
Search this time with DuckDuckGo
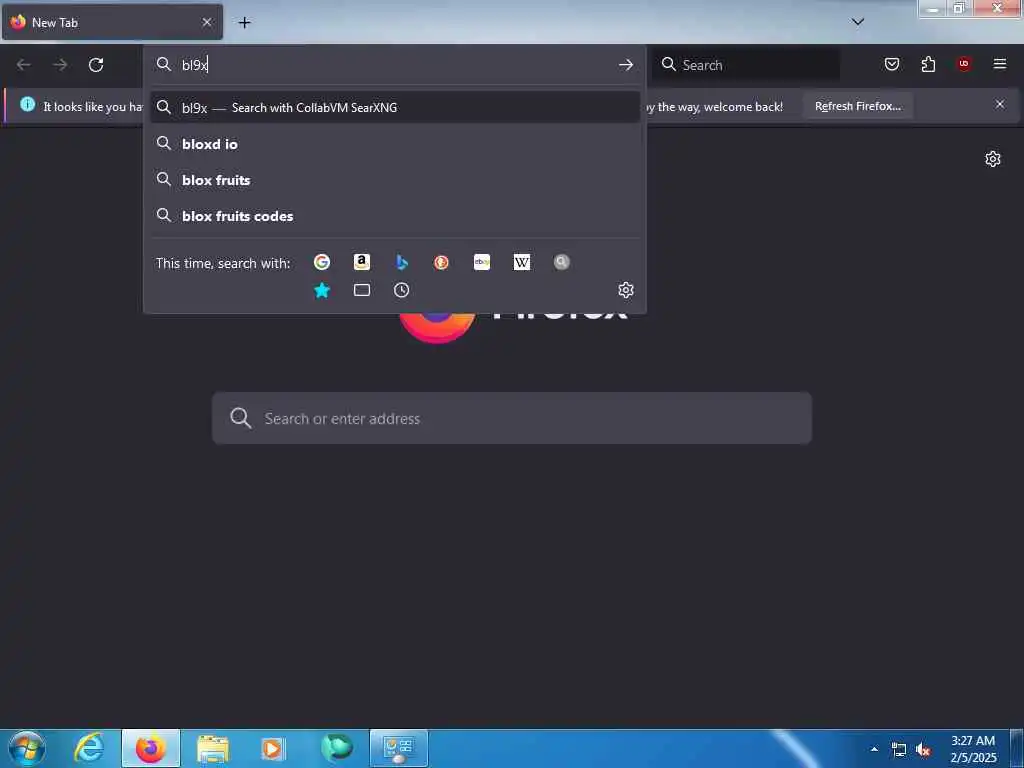tap(441, 262)
